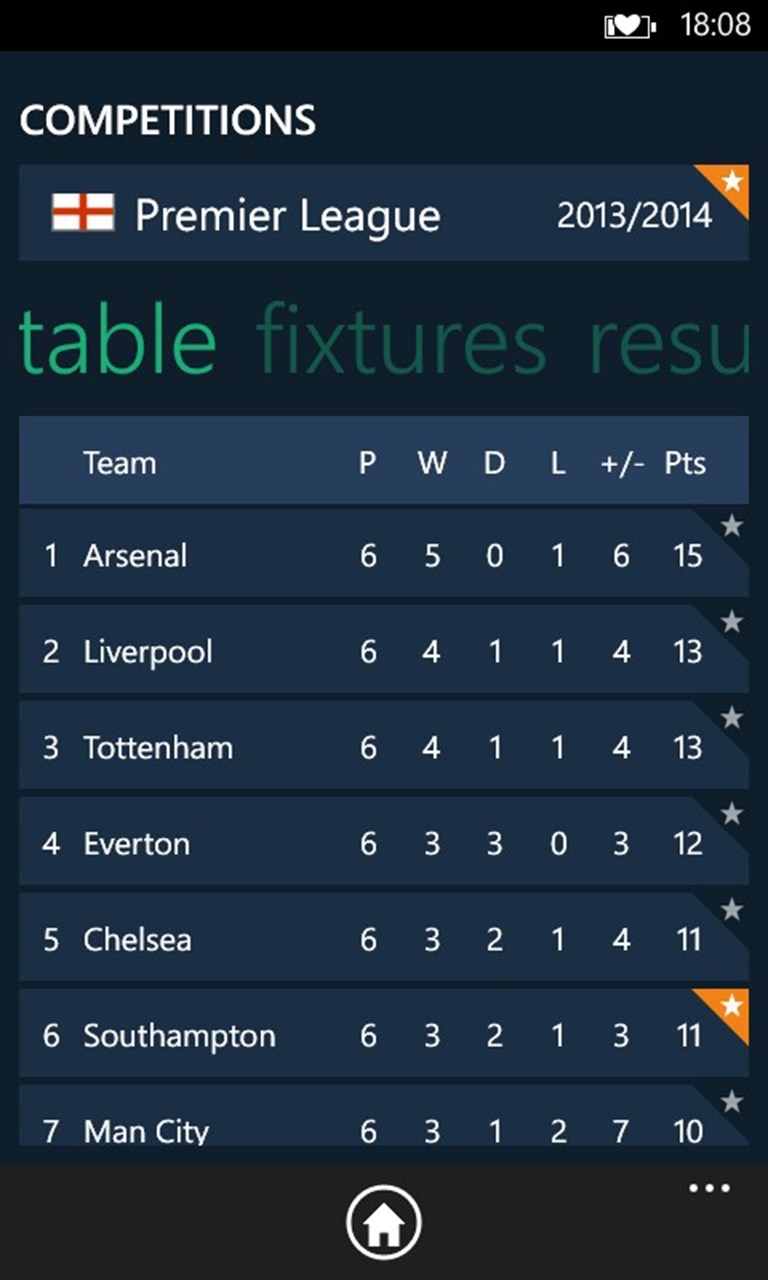The width and height of the screenshot is (768, 1280).
Task: Expand the Premier League competition picker
Action: [x=384, y=214]
